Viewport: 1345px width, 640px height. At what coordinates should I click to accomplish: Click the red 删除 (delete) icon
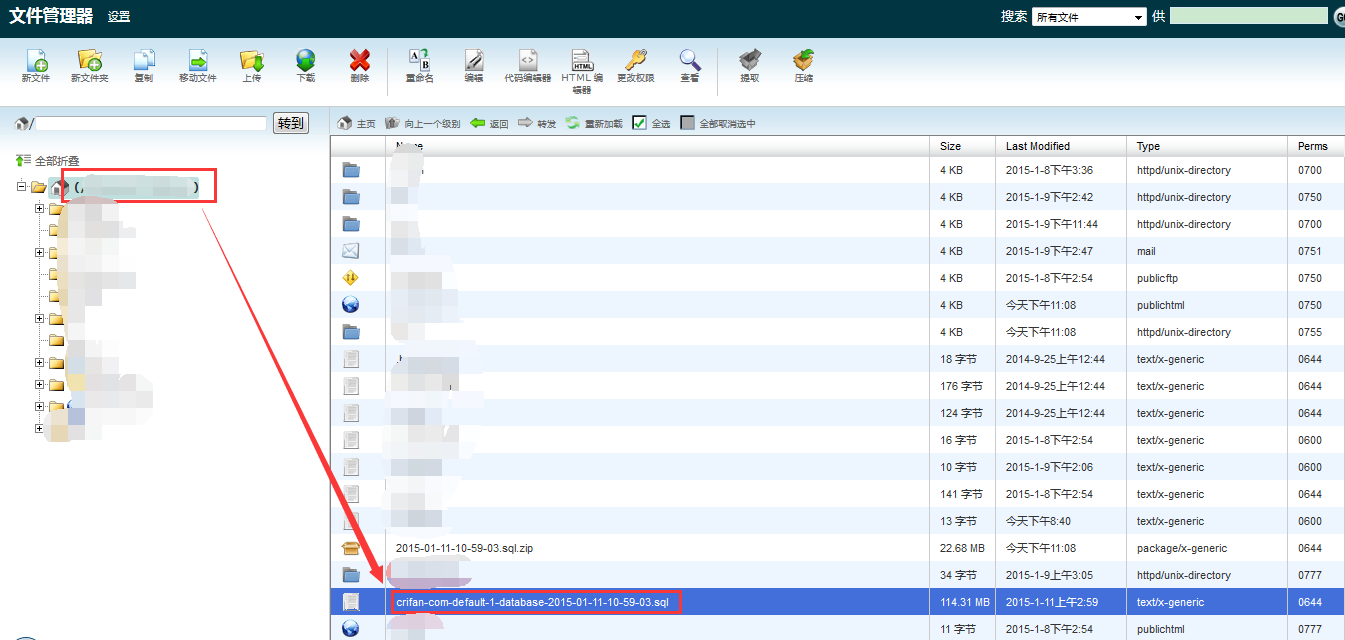359,60
